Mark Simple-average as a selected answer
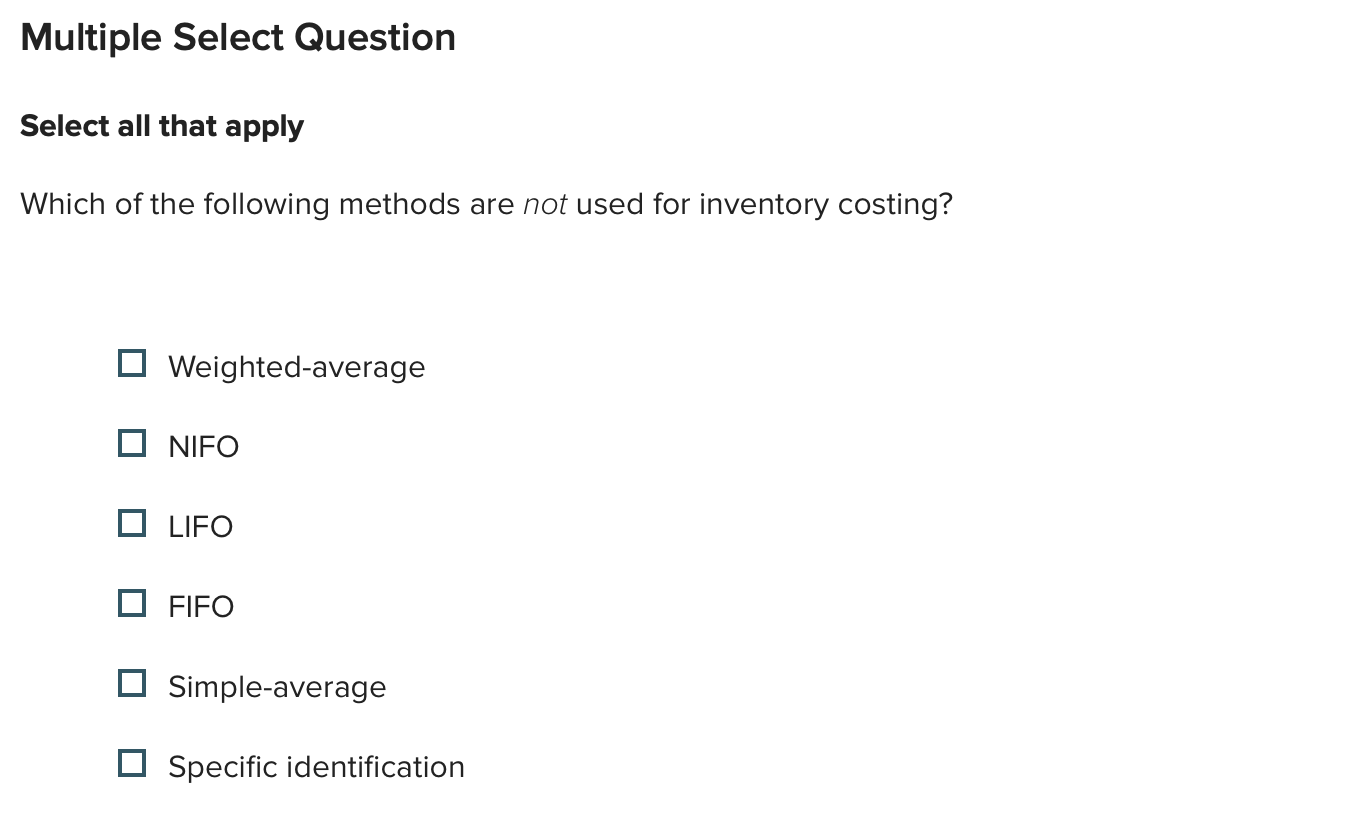 tap(131, 683)
